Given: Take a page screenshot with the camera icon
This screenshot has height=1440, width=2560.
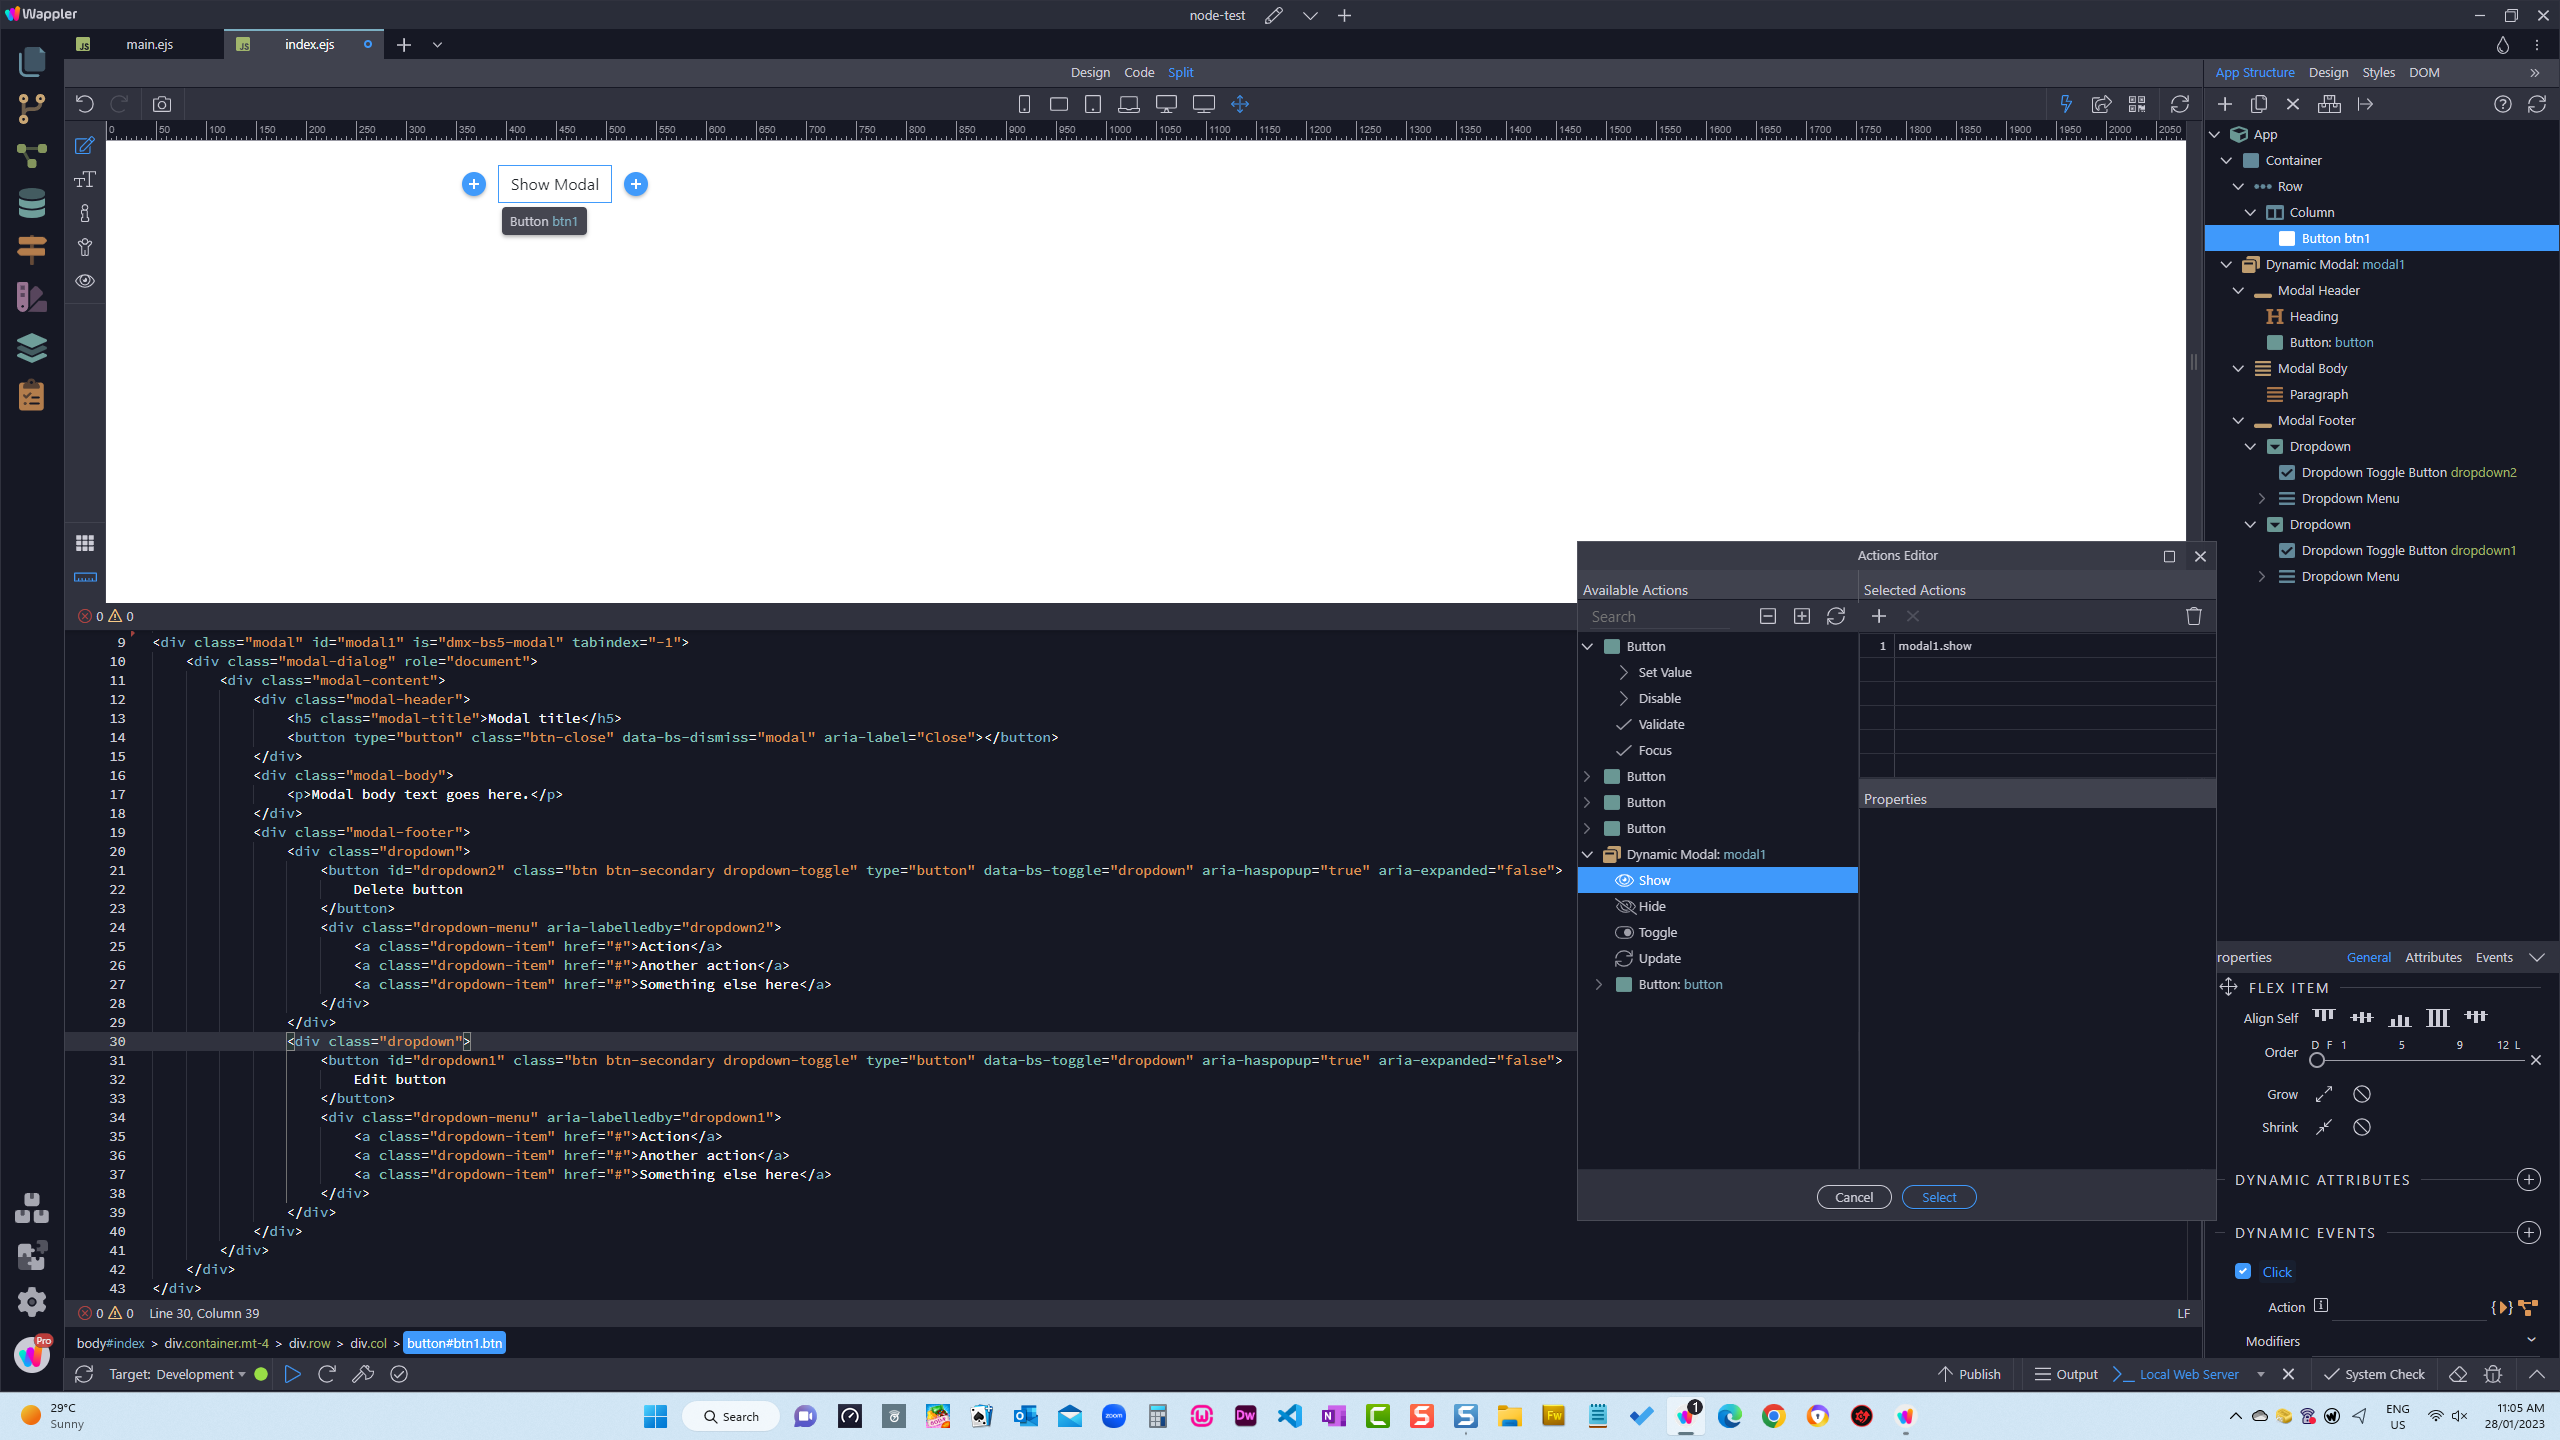Looking at the screenshot, I should pyautogui.click(x=161, y=103).
